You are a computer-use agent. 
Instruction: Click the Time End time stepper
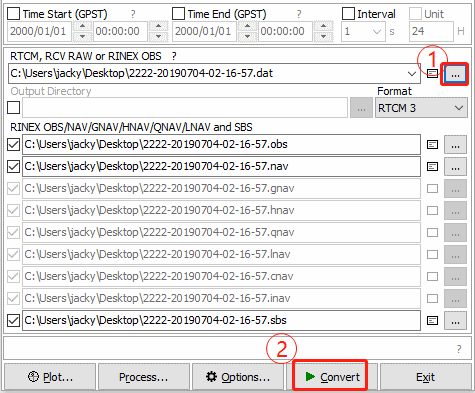point(323,31)
